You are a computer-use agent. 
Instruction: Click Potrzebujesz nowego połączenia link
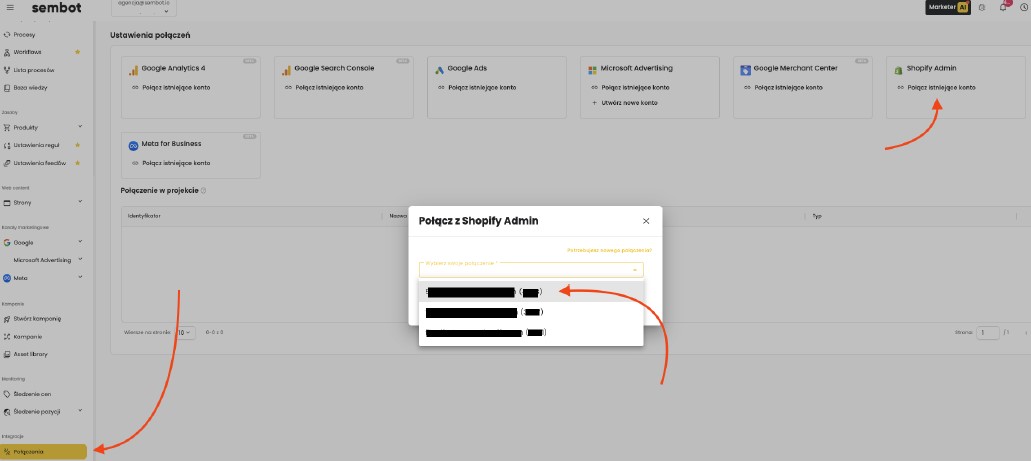(610, 251)
